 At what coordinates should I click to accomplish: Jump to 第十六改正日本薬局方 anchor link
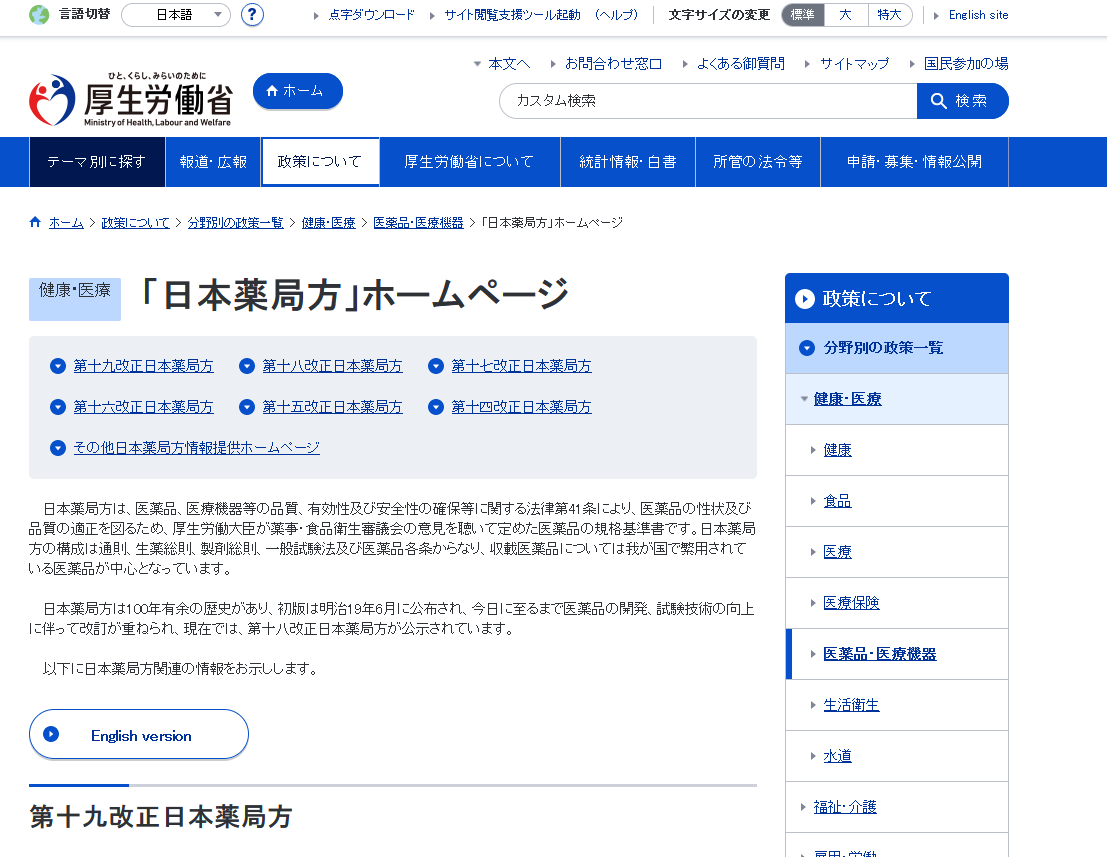click(143, 407)
